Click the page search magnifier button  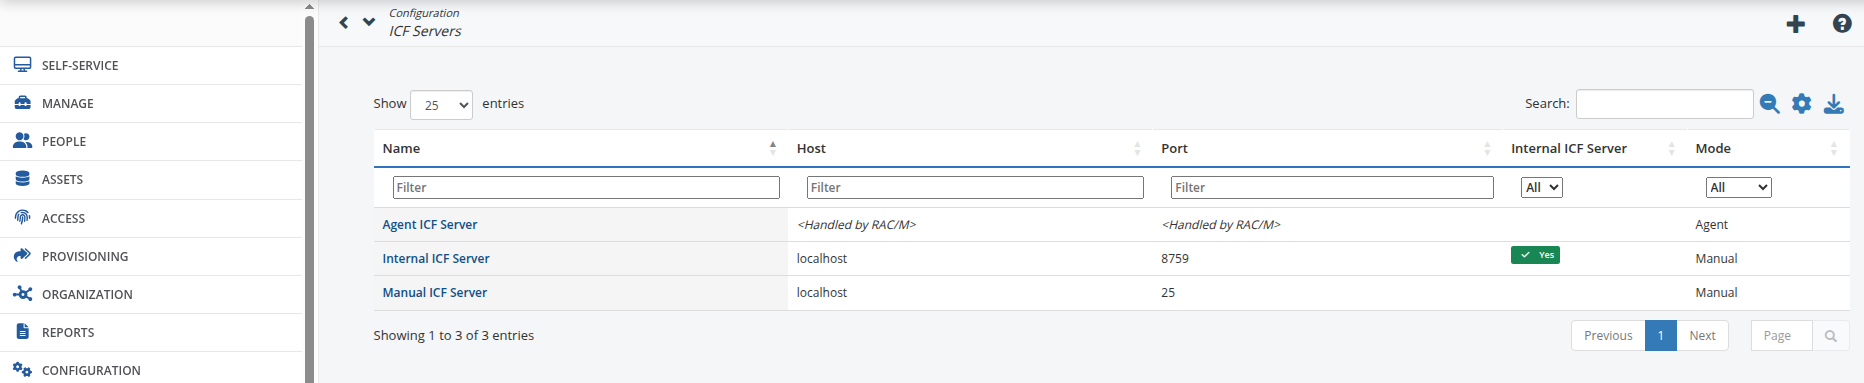(1830, 336)
